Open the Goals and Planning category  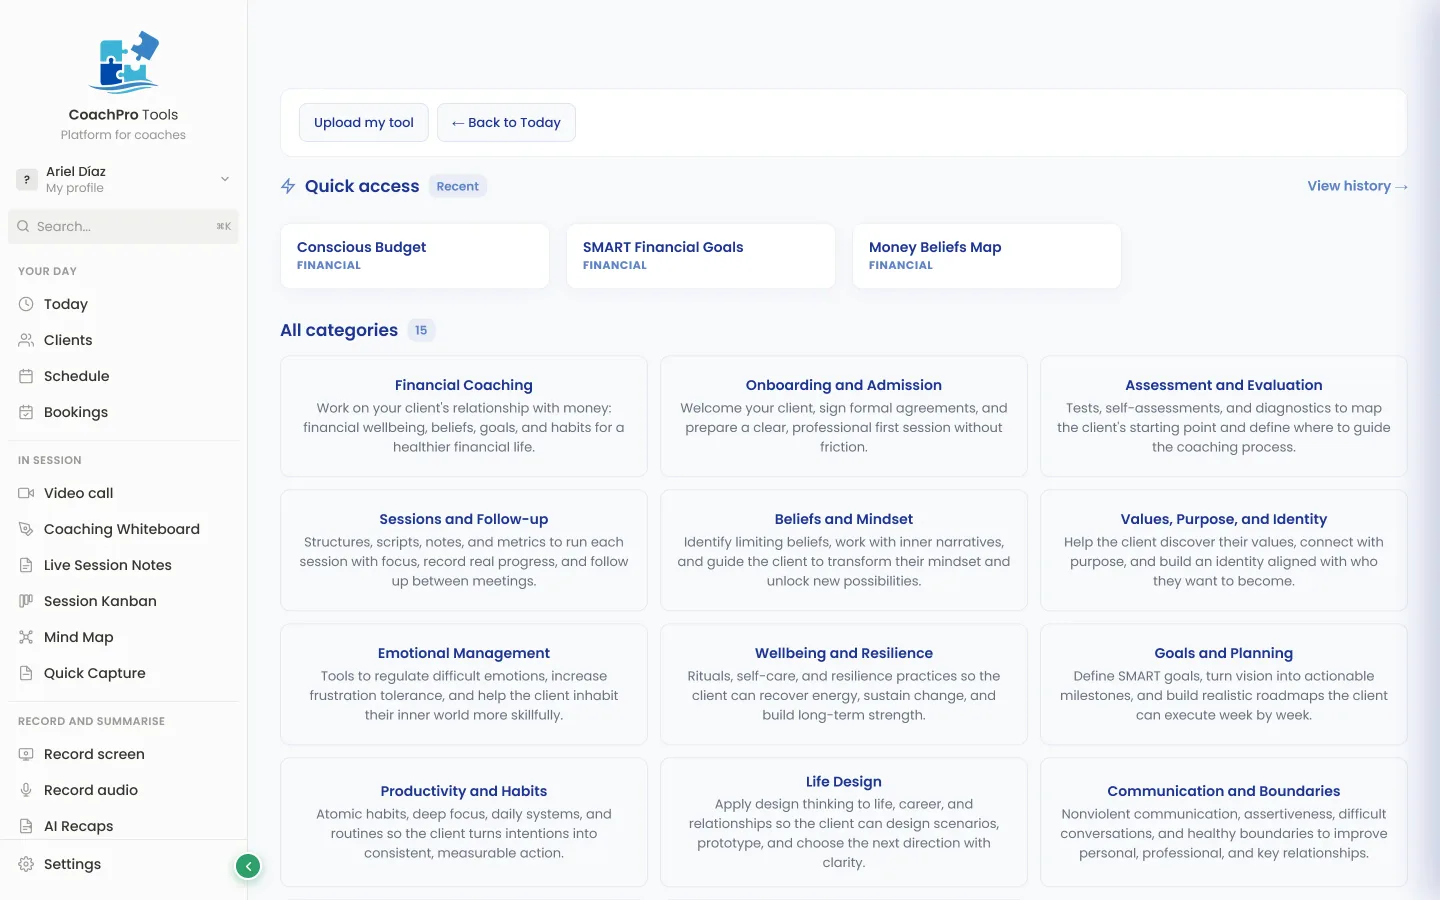click(1224, 684)
